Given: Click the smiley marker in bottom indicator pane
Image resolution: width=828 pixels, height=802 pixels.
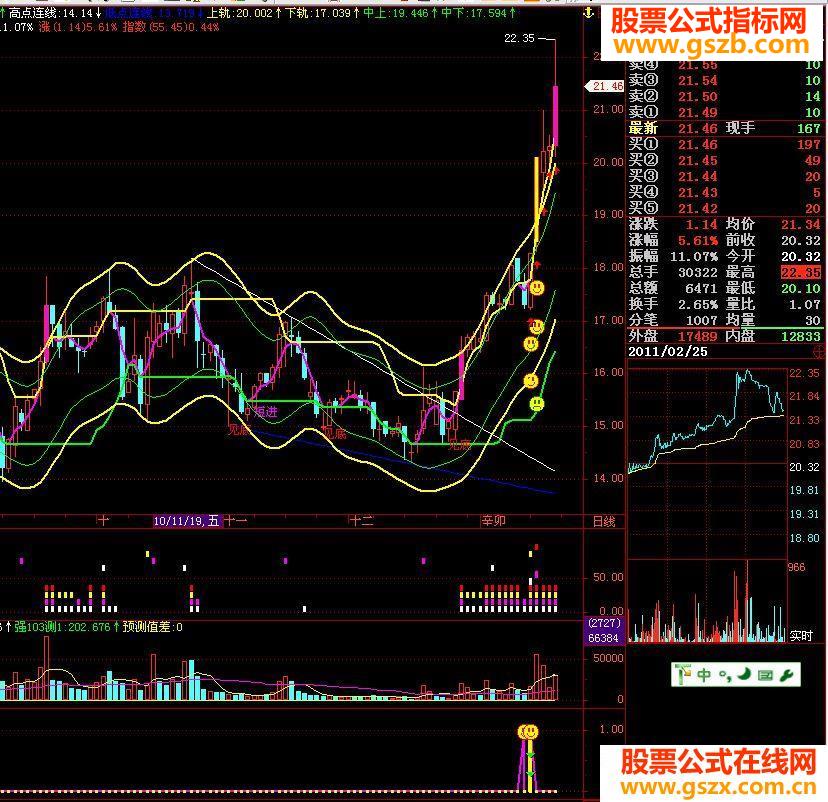Looking at the screenshot, I should (527, 733).
